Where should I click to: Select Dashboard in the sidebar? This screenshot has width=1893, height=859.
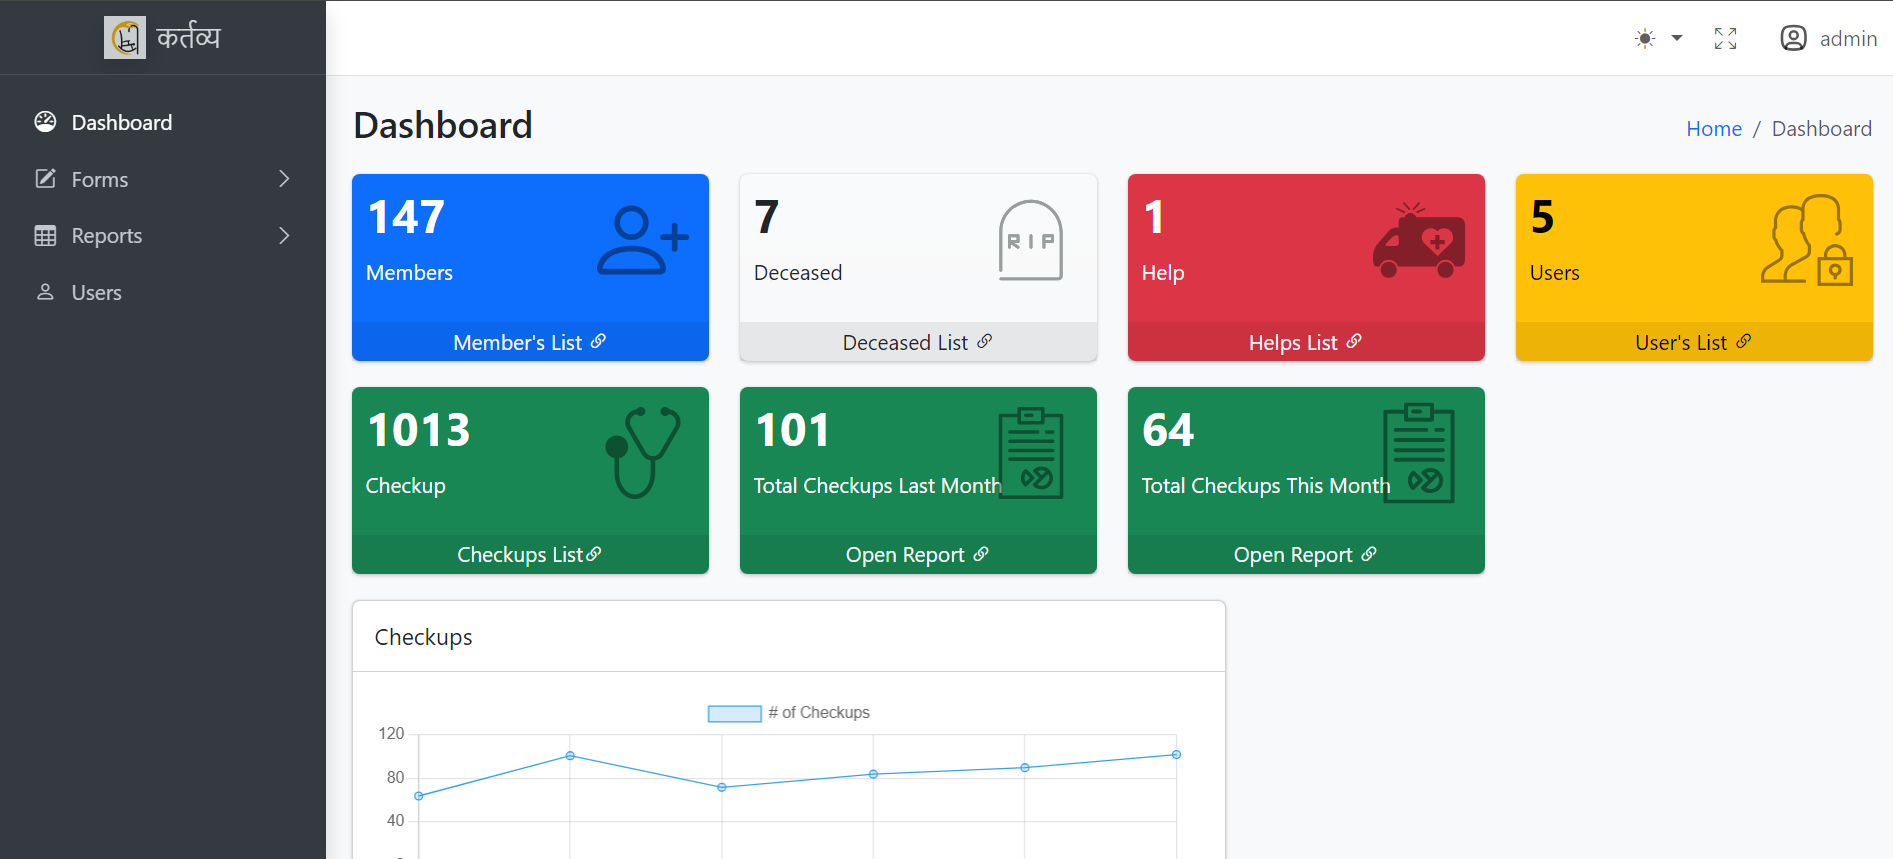pos(121,123)
